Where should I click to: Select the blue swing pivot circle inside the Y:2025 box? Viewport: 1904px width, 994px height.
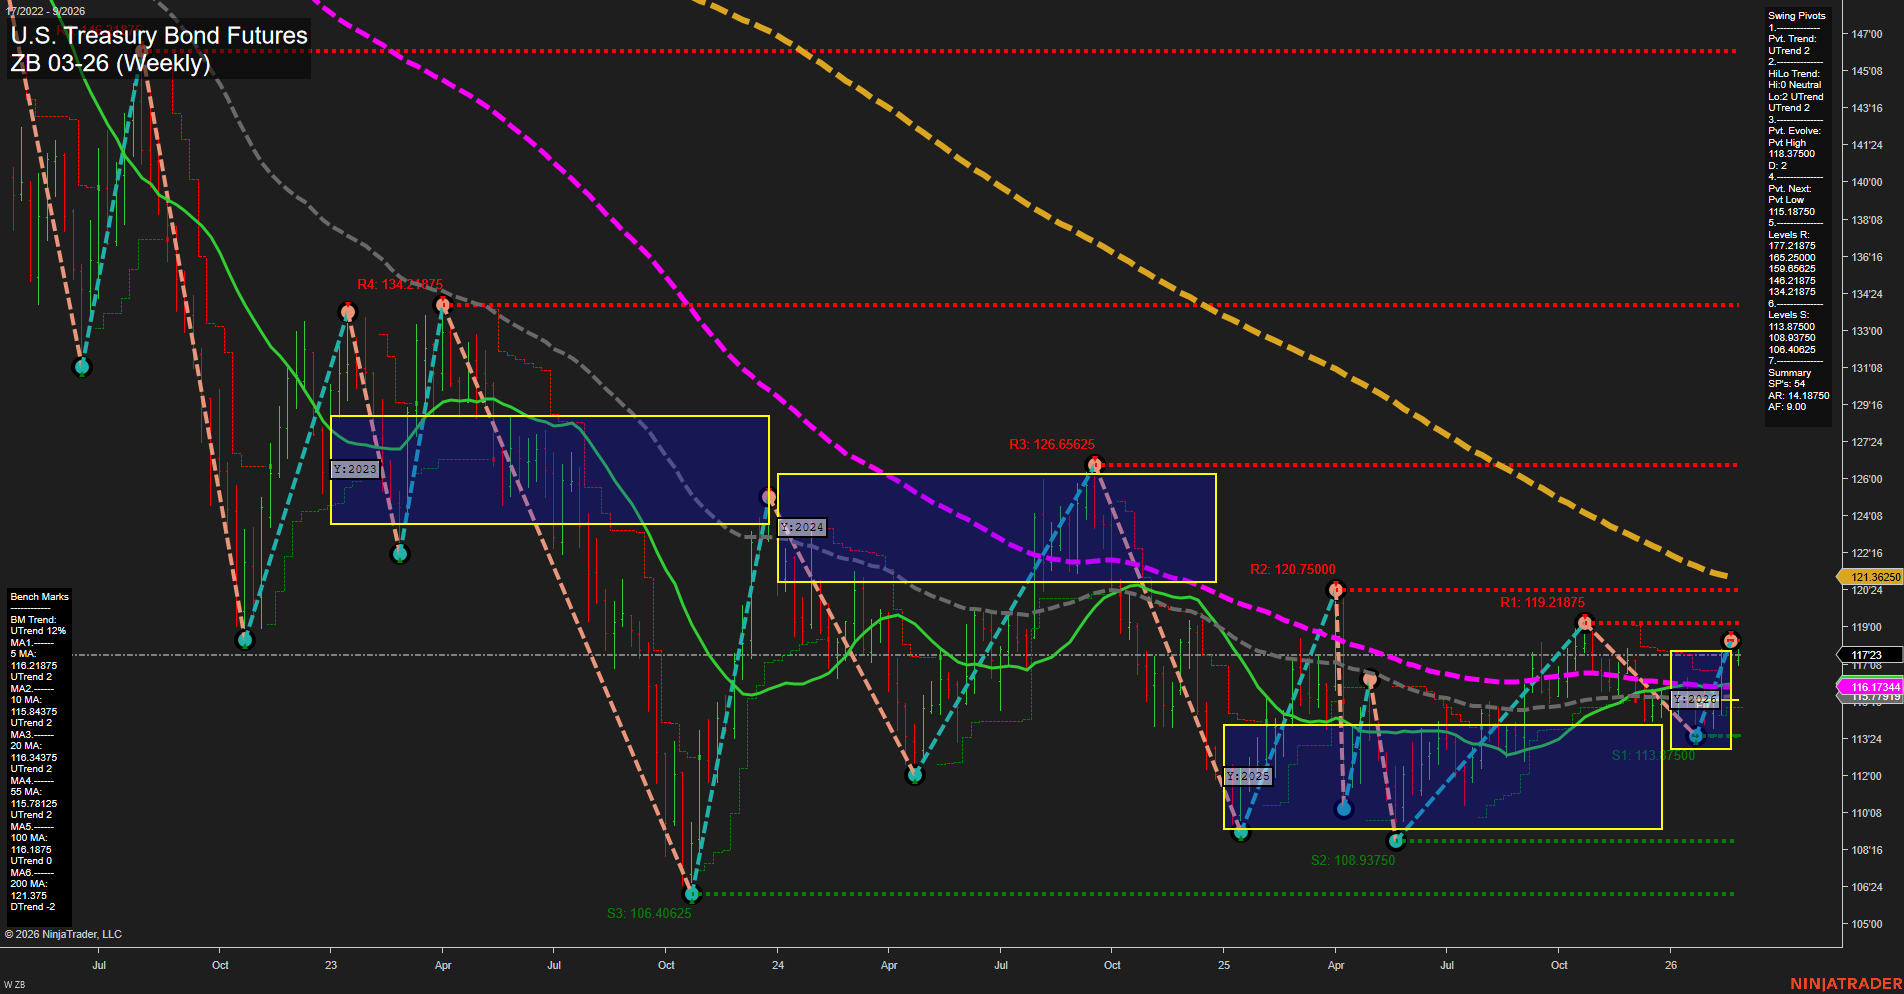click(1344, 809)
